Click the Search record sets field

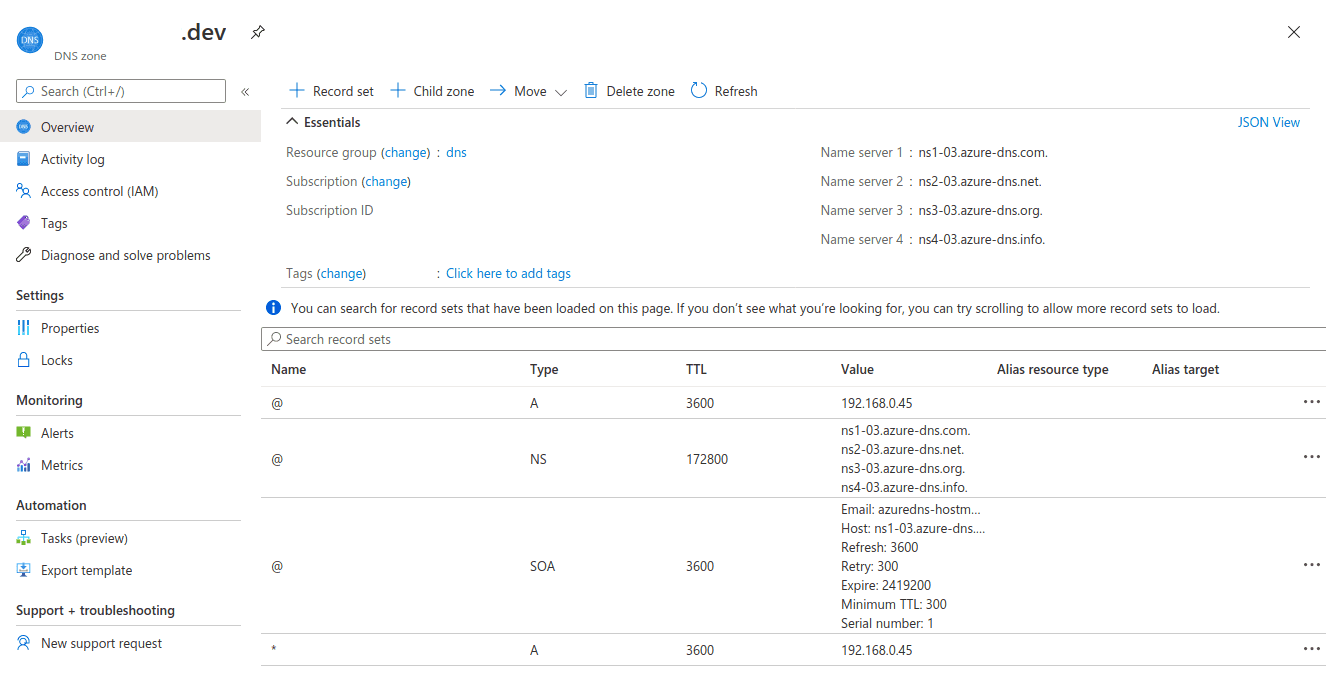793,339
